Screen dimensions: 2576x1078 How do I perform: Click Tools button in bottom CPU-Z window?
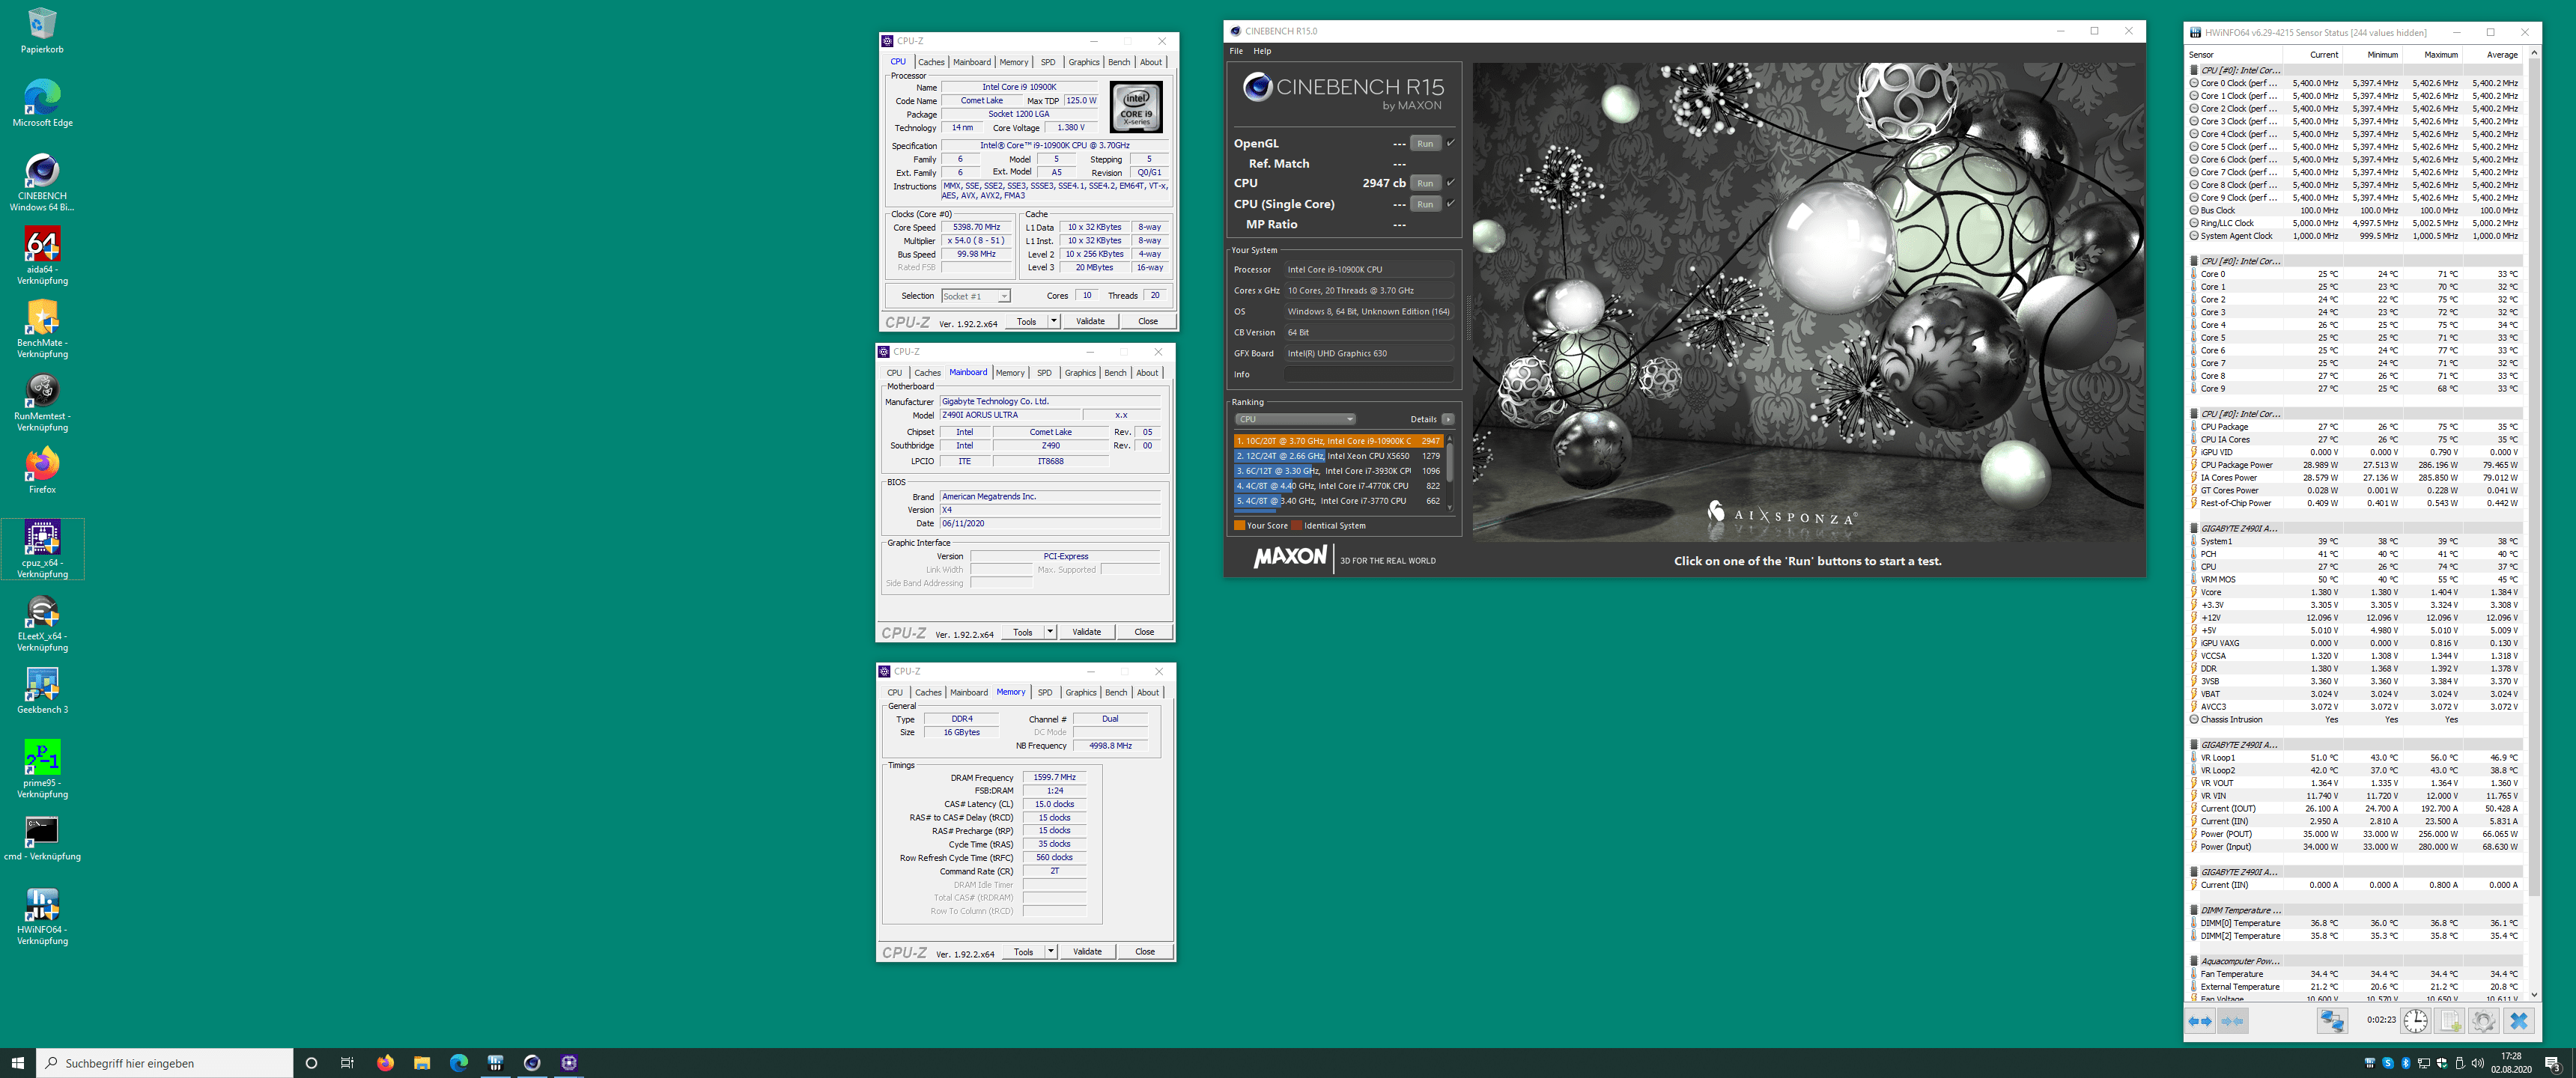[x=1023, y=951]
